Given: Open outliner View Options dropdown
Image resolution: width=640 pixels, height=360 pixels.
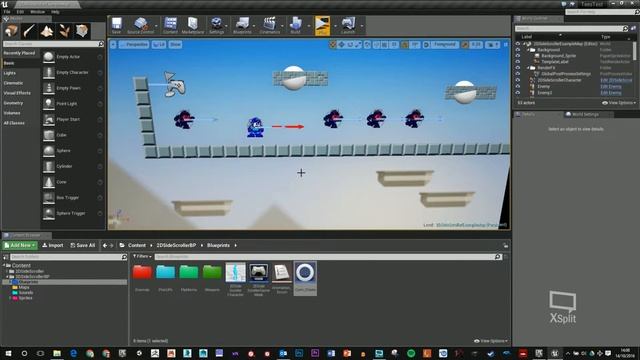Looking at the screenshot, I should (619, 103).
